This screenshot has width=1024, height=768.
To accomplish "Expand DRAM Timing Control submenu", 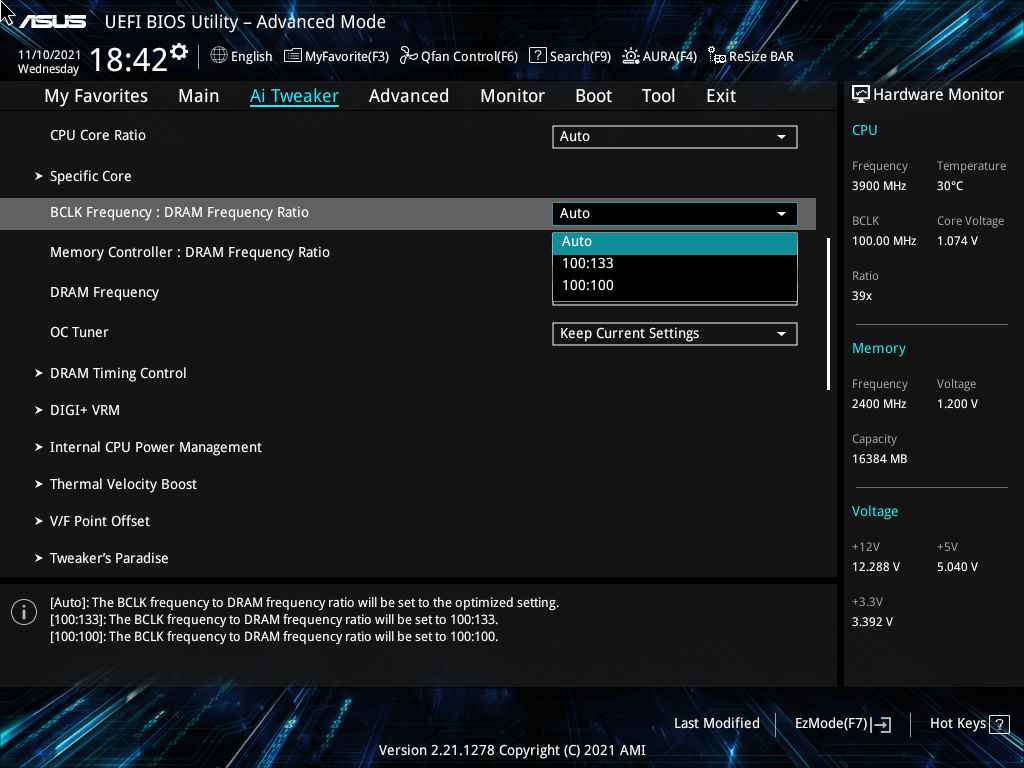I will (118, 374).
